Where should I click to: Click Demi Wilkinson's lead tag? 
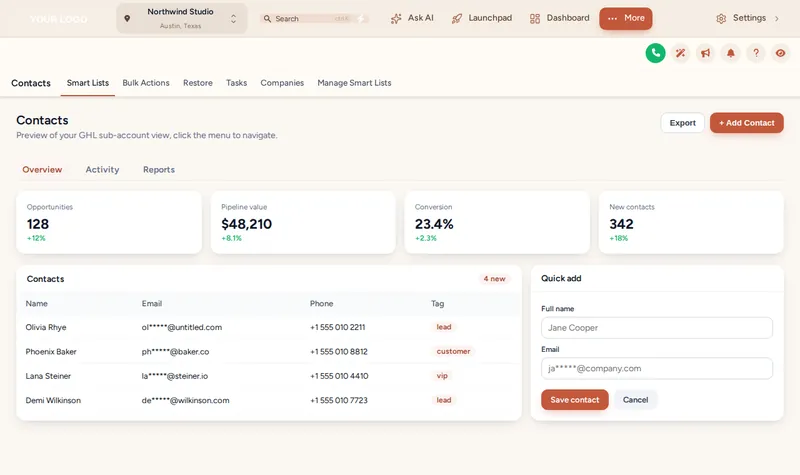(x=443, y=401)
